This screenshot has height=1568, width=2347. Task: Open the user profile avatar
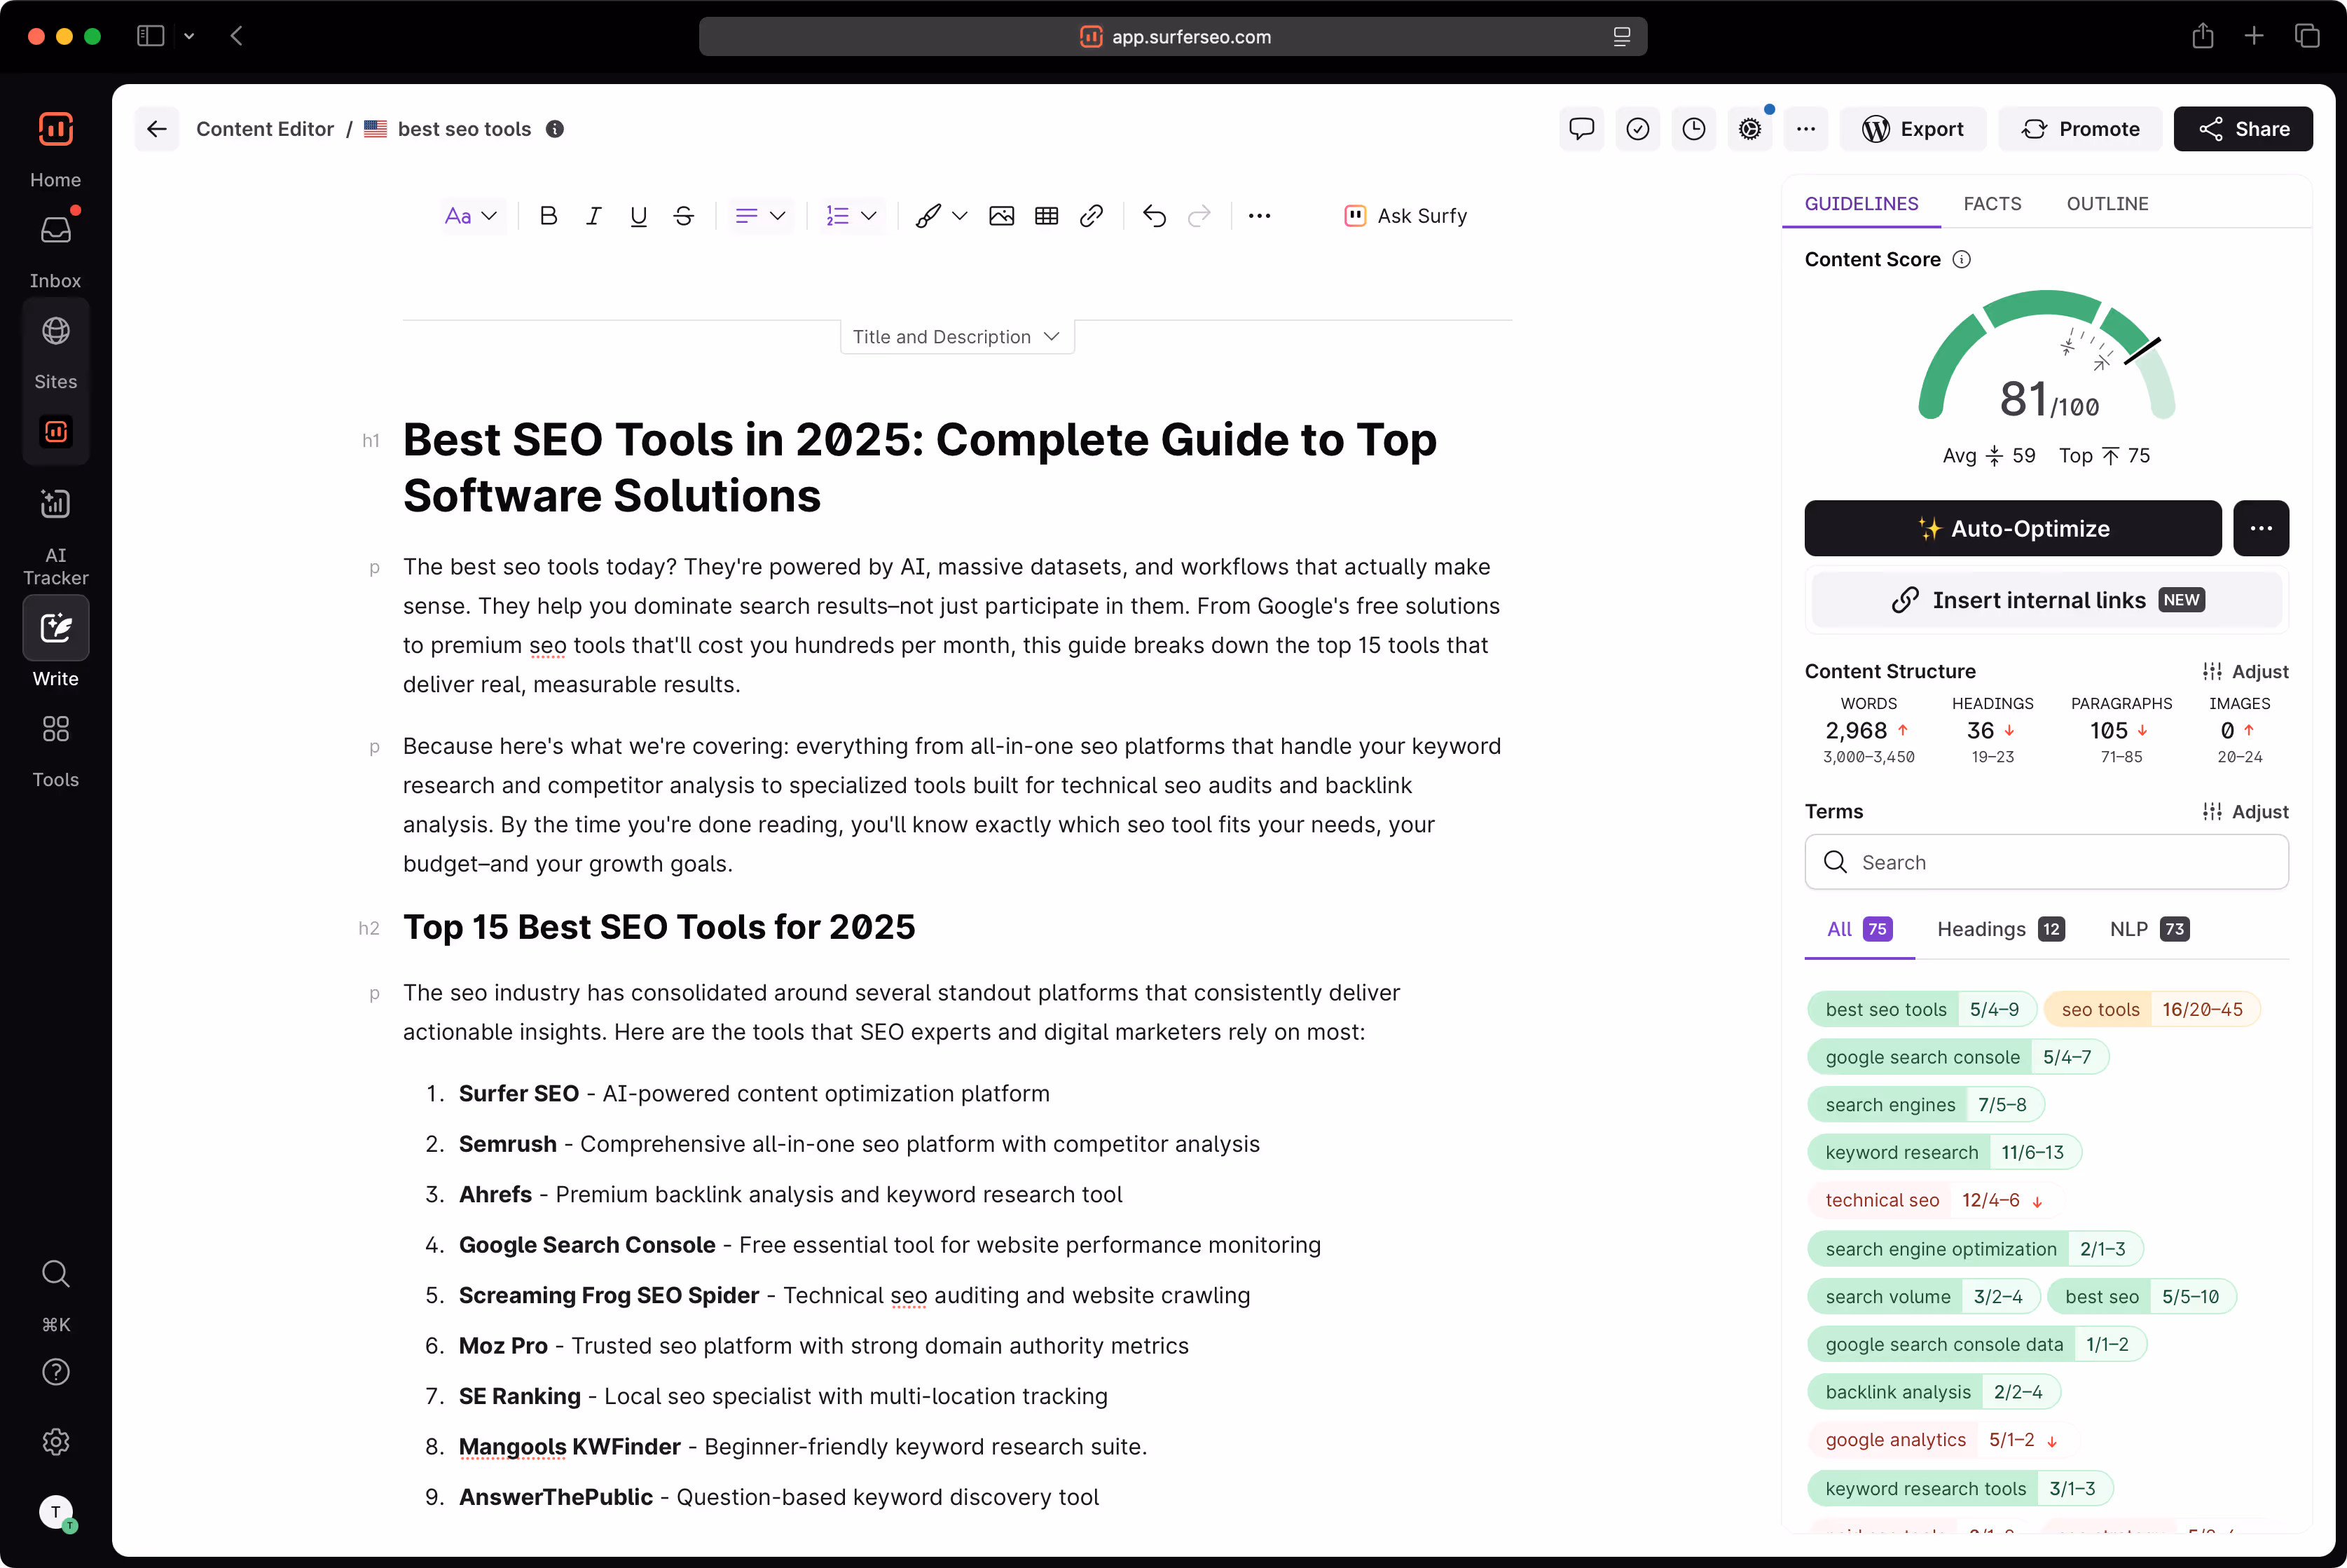pyautogui.click(x=56, y=1513)
